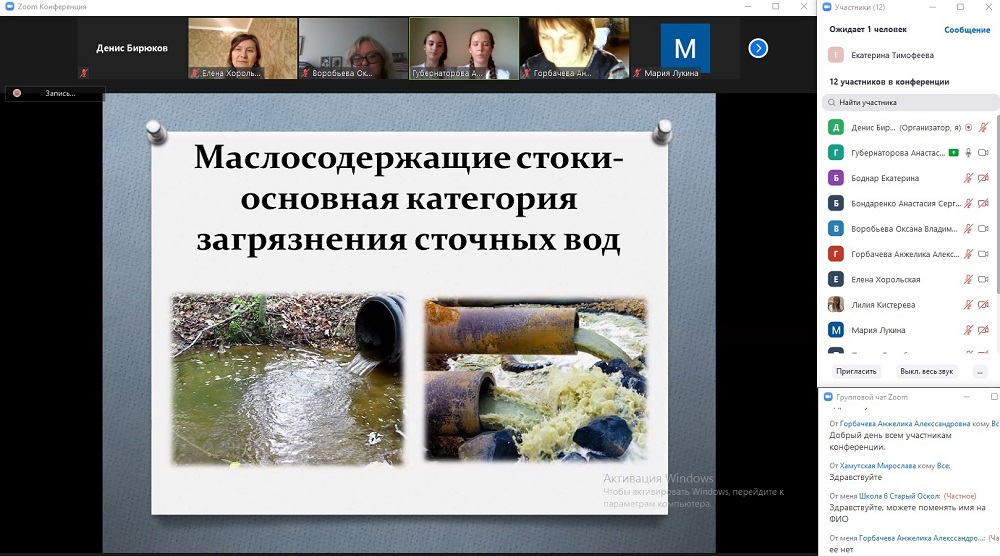This screenshot has height=556, width=1000.
Task: Toggle camera for Лилия Кистерева in participants list
Action: [983, 305]
